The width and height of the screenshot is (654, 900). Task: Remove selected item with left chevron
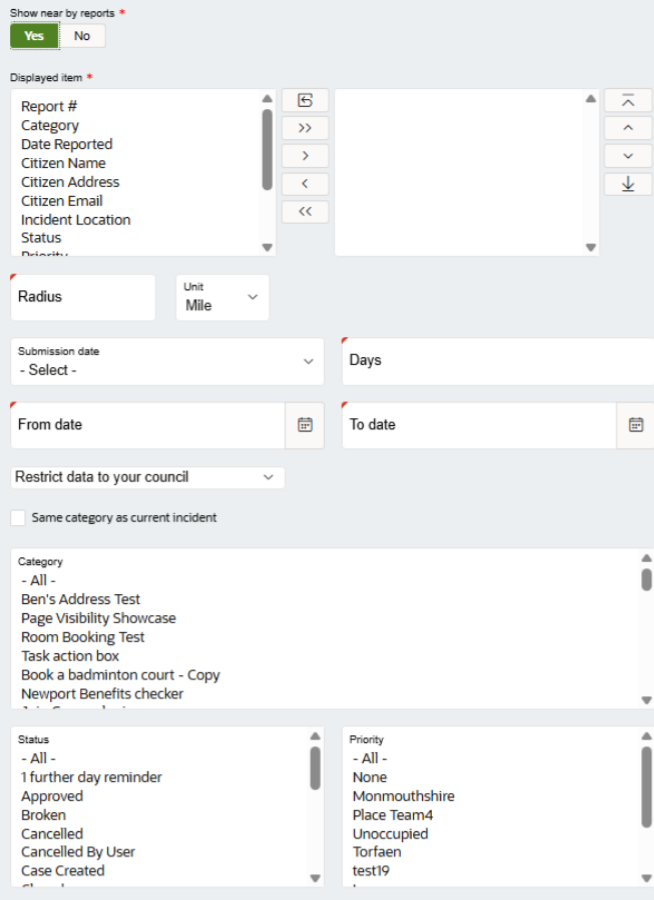[305, 184]
